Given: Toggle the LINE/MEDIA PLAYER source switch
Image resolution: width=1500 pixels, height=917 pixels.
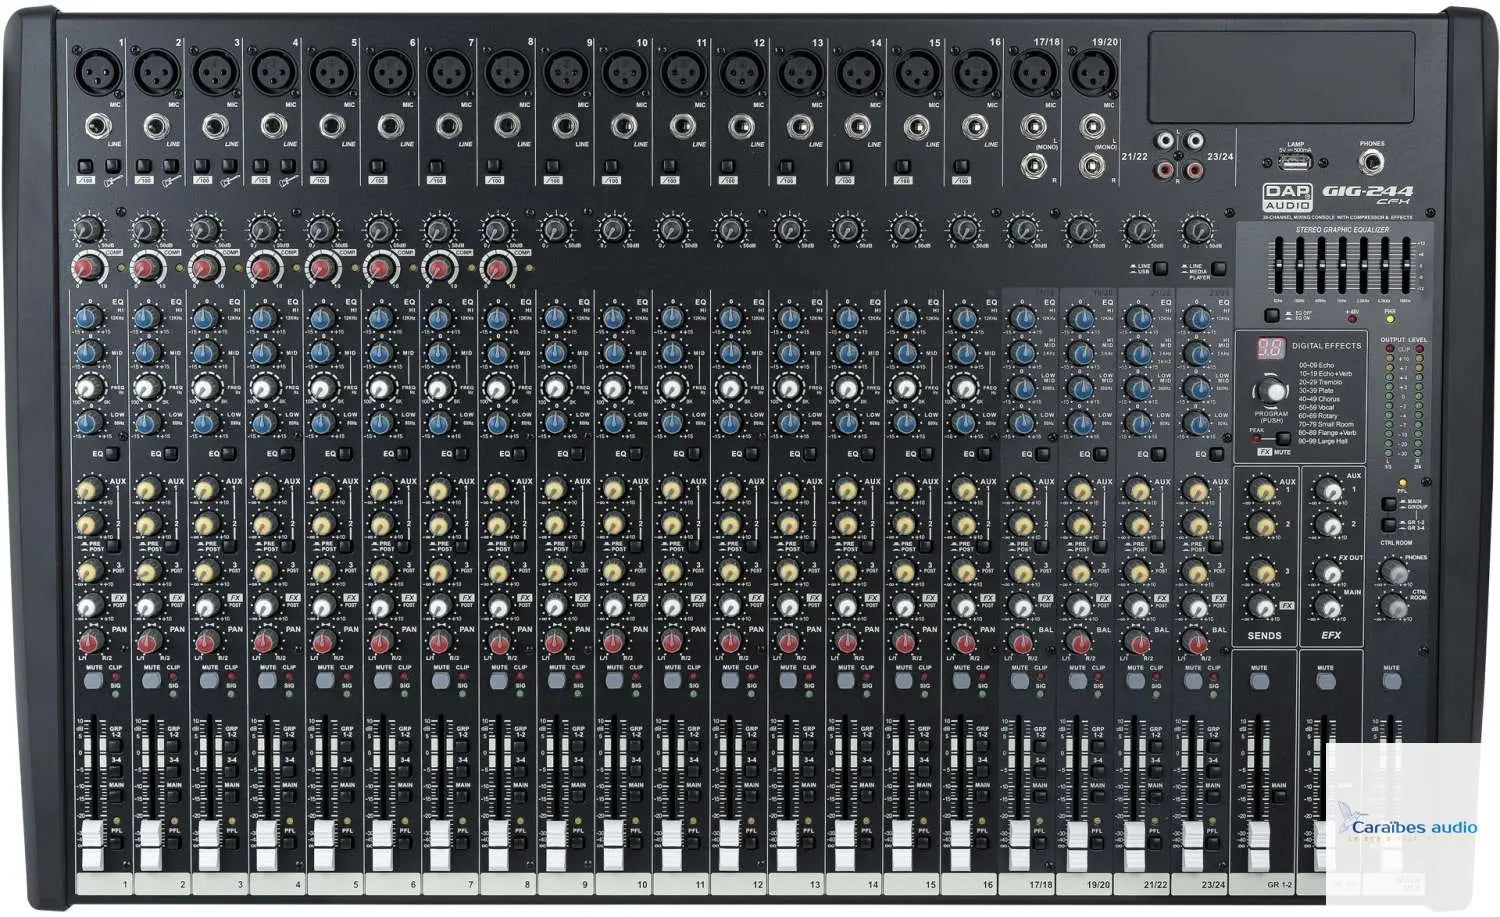Looking at the screenshot, I should [x=1218, y=269].
